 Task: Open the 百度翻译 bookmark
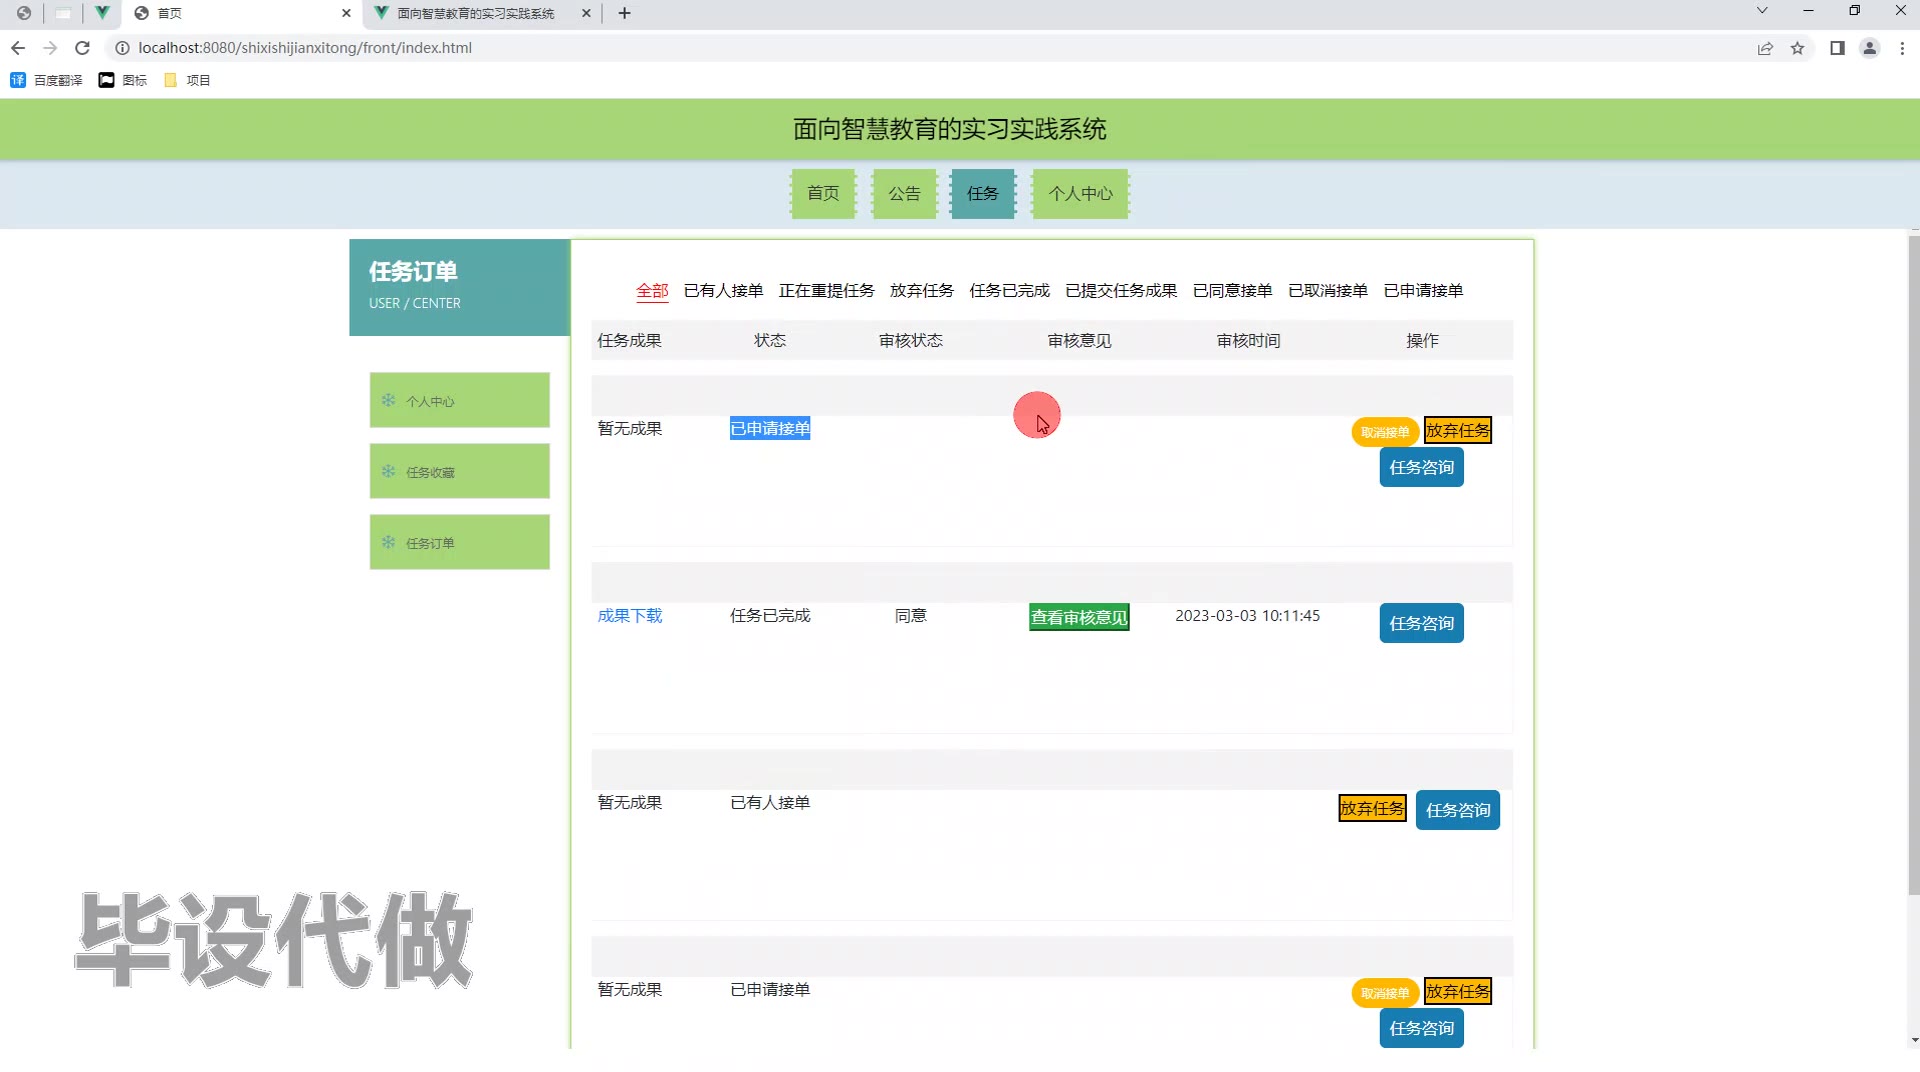pos(47,80)
